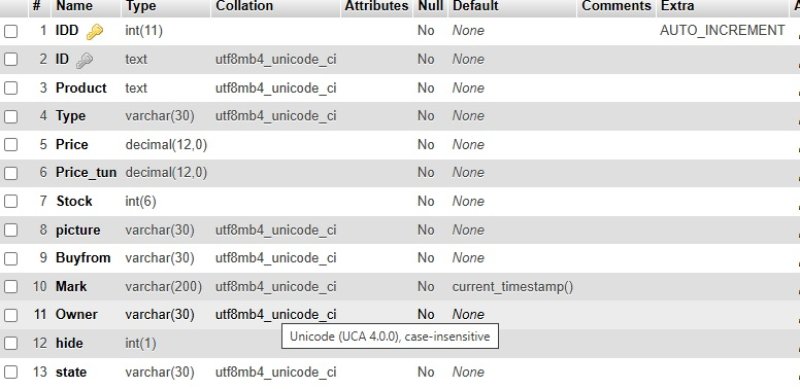
Task: Click the Extra column header
Action: (678, 6)
